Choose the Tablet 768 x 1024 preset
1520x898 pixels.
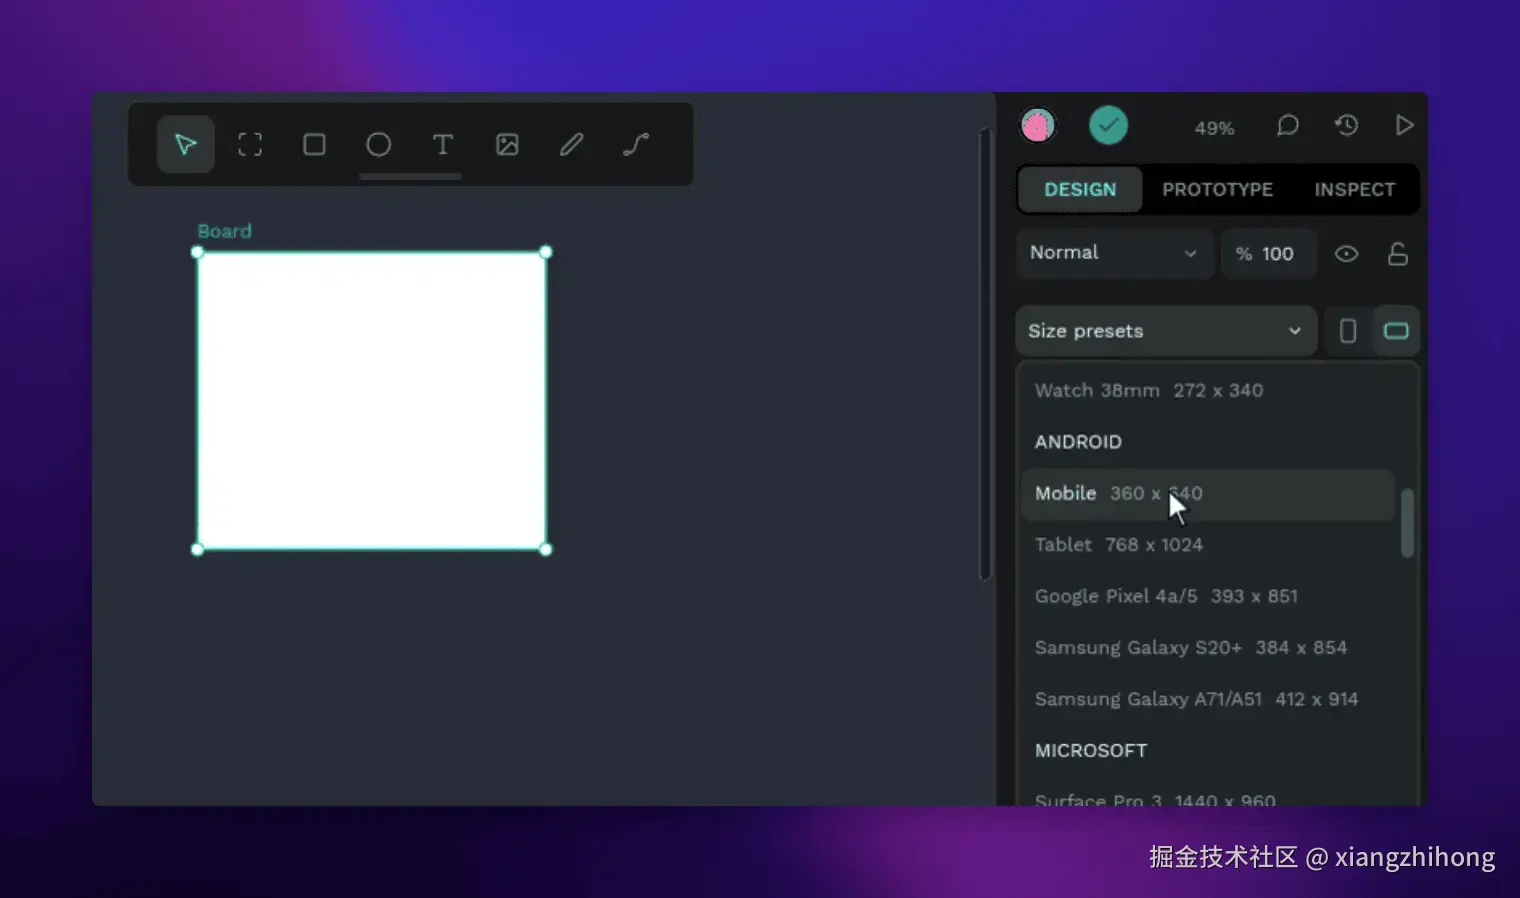(x=1208, y=545)
